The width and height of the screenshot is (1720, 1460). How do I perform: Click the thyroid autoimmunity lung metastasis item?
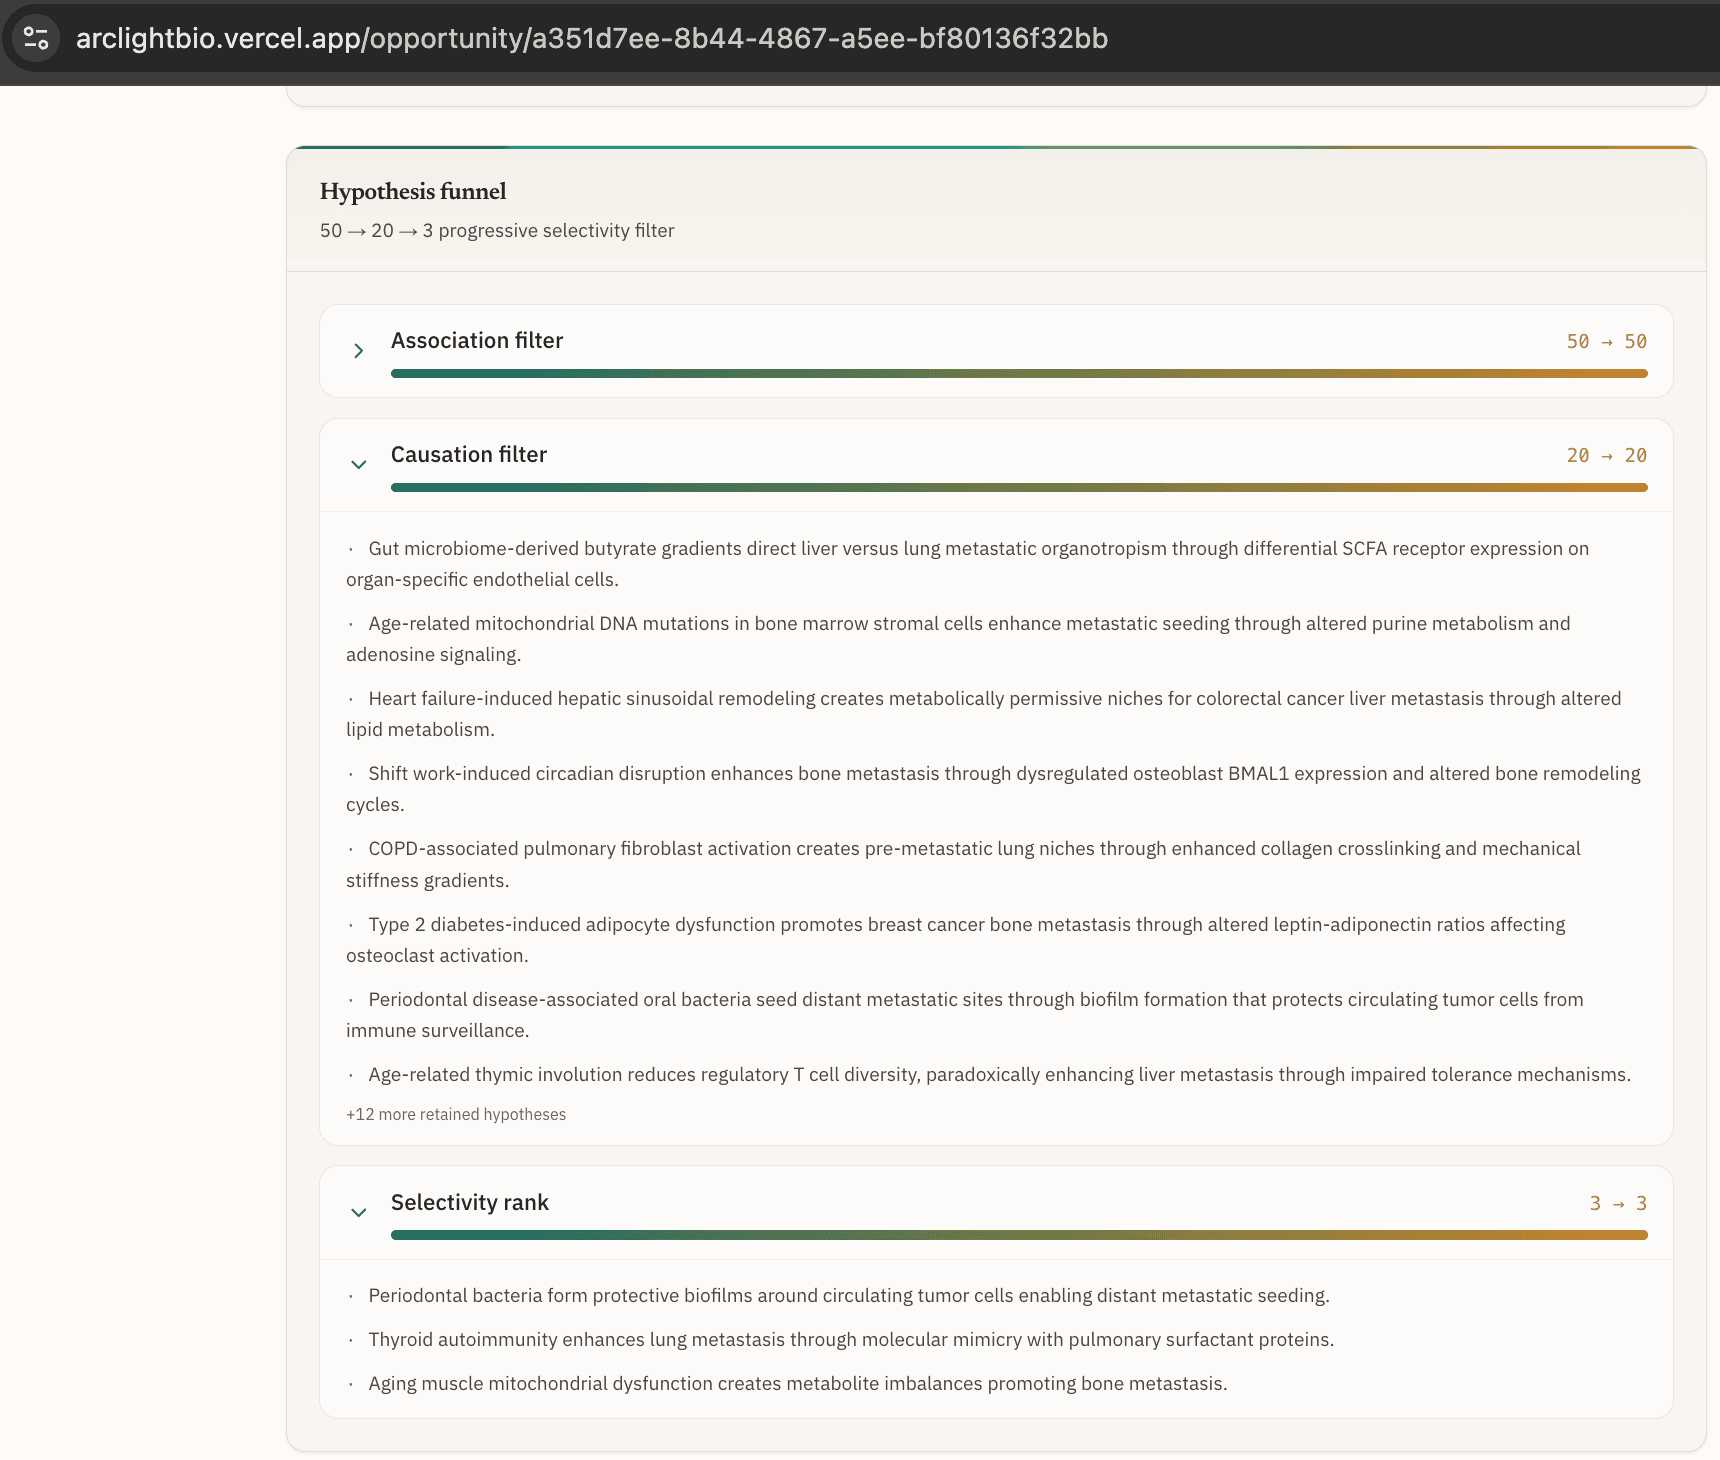(841, 1340)
